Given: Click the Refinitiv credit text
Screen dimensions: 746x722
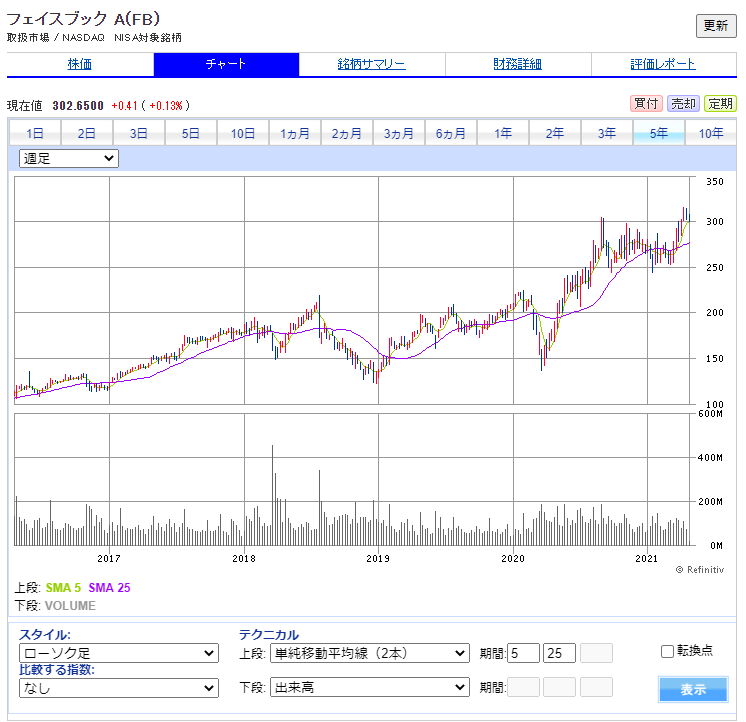Looking at the screenshot, I should point(700,570).
